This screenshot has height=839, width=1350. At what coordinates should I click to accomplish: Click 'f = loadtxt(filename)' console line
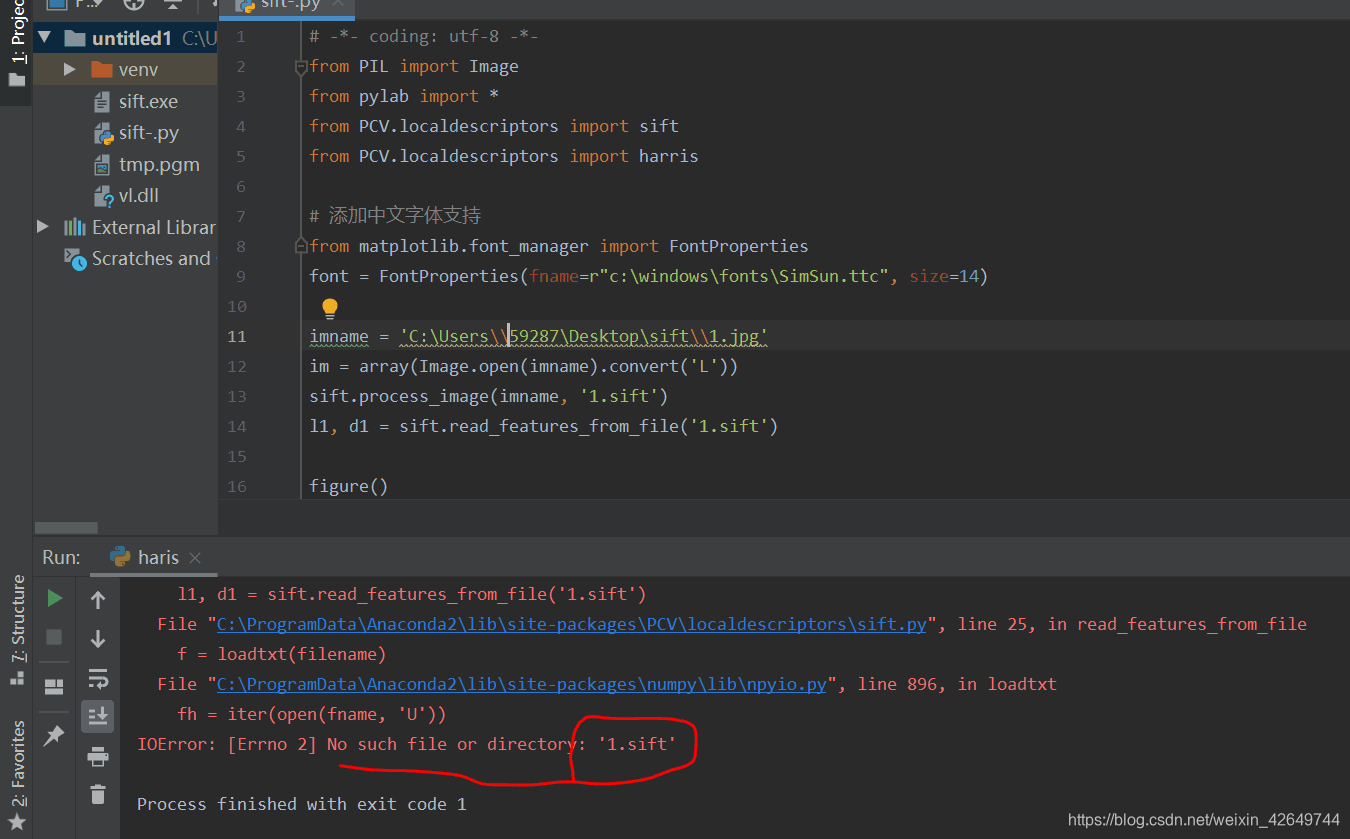(x=282, y=654)
